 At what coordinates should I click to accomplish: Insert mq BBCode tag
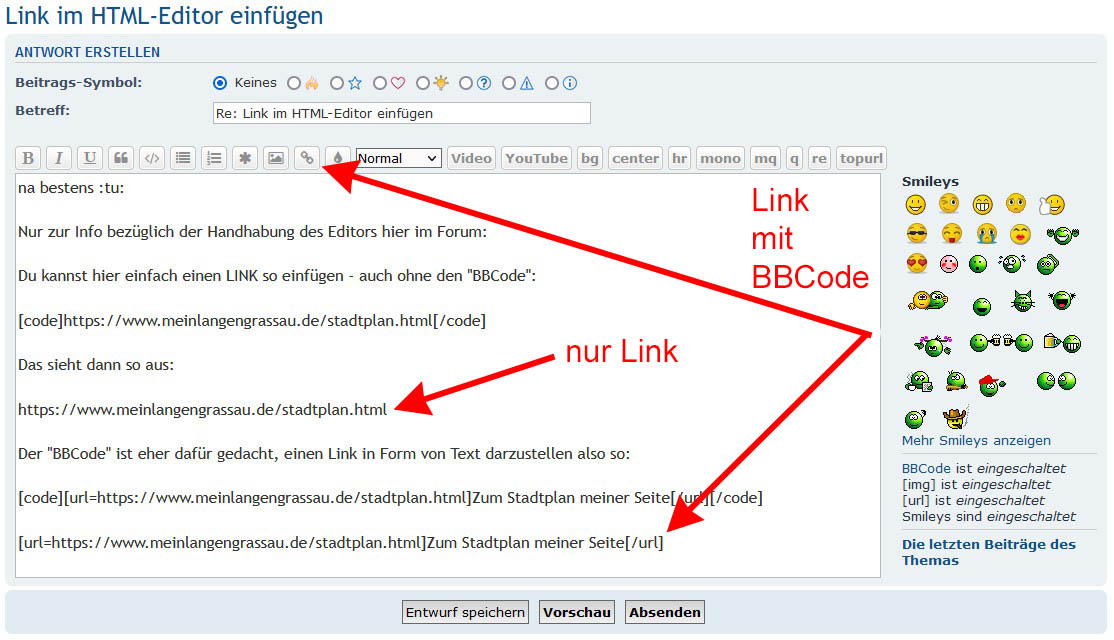(765, 158)
